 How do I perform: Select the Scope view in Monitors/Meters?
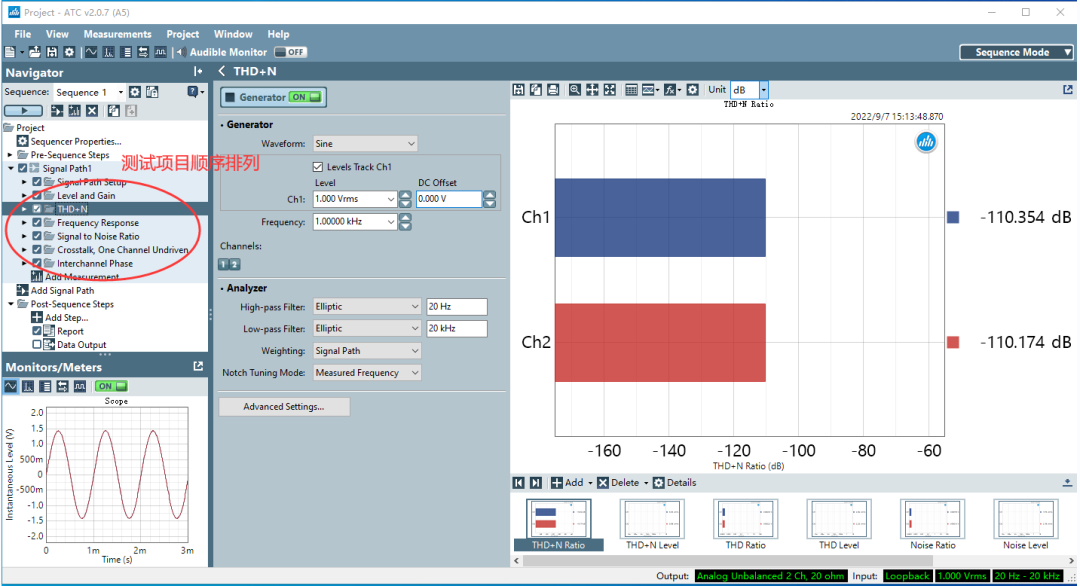(x=10, y=386)
